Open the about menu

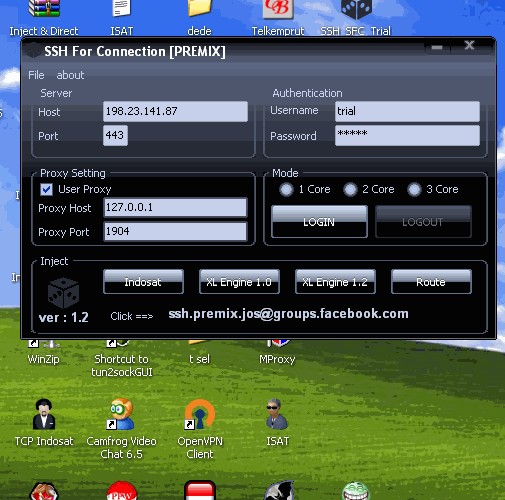pyautogui.click(x=70, y=75)
